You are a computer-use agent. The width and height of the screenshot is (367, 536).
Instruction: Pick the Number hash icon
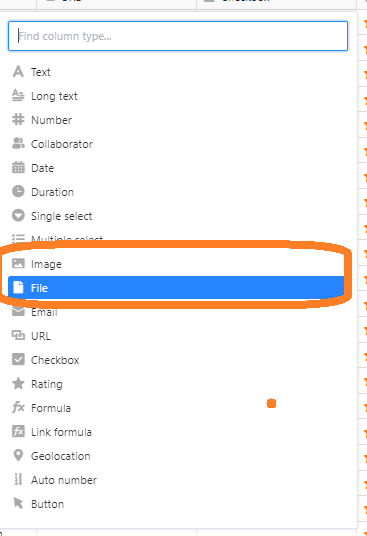(x=18, y=120)
